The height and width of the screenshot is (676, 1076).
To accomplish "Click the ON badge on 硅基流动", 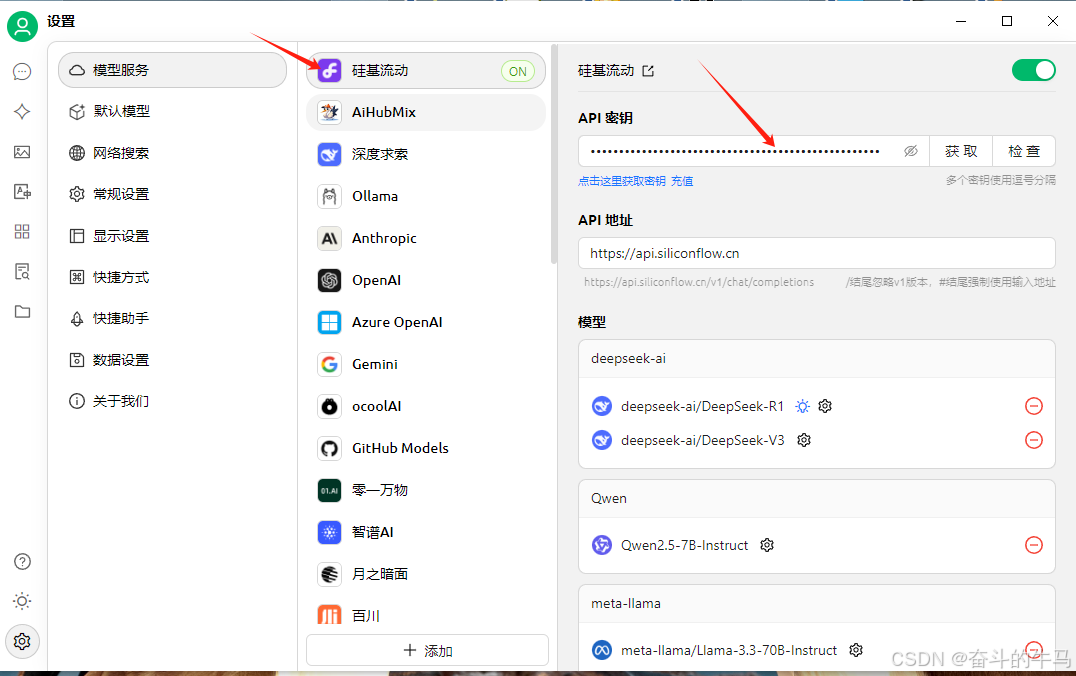I will (x=518, y=71).
